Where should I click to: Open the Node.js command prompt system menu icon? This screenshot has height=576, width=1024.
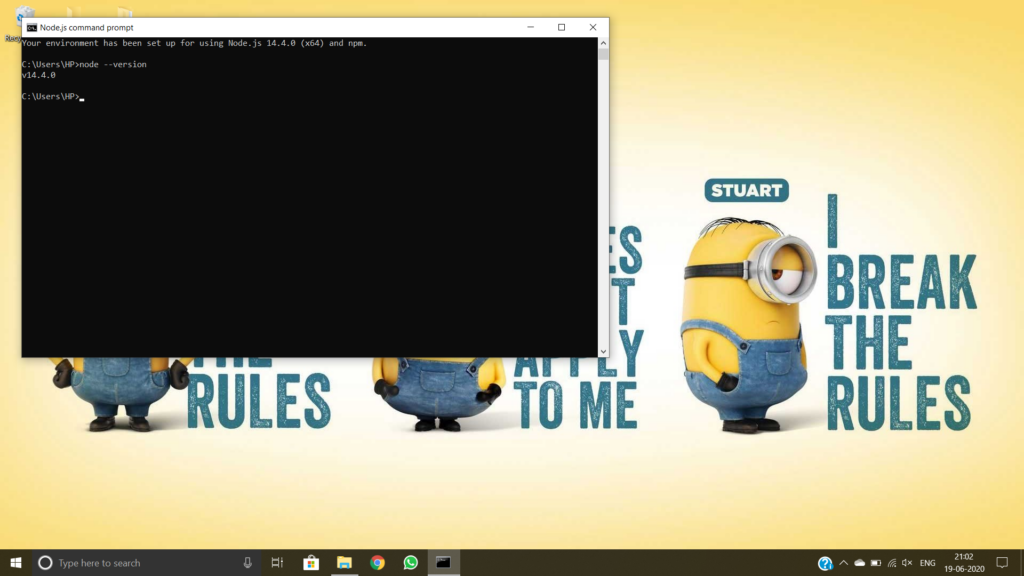[x=31, y=27]
